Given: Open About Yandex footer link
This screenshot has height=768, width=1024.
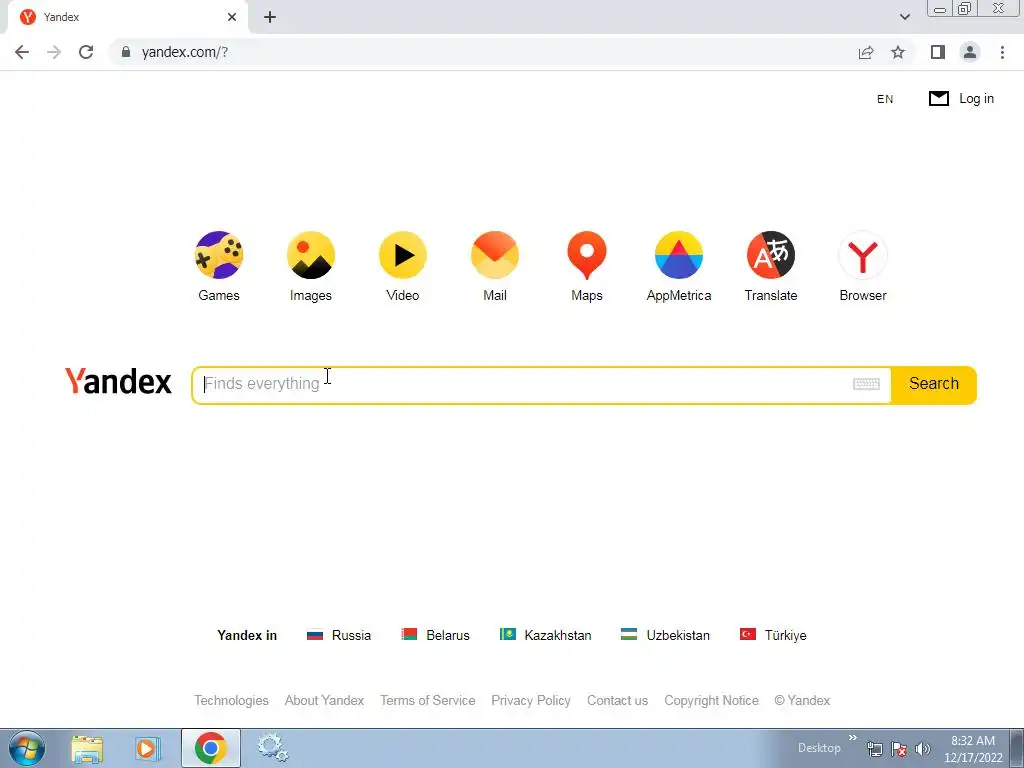Looking at the screenshot, I should (325, 700).
